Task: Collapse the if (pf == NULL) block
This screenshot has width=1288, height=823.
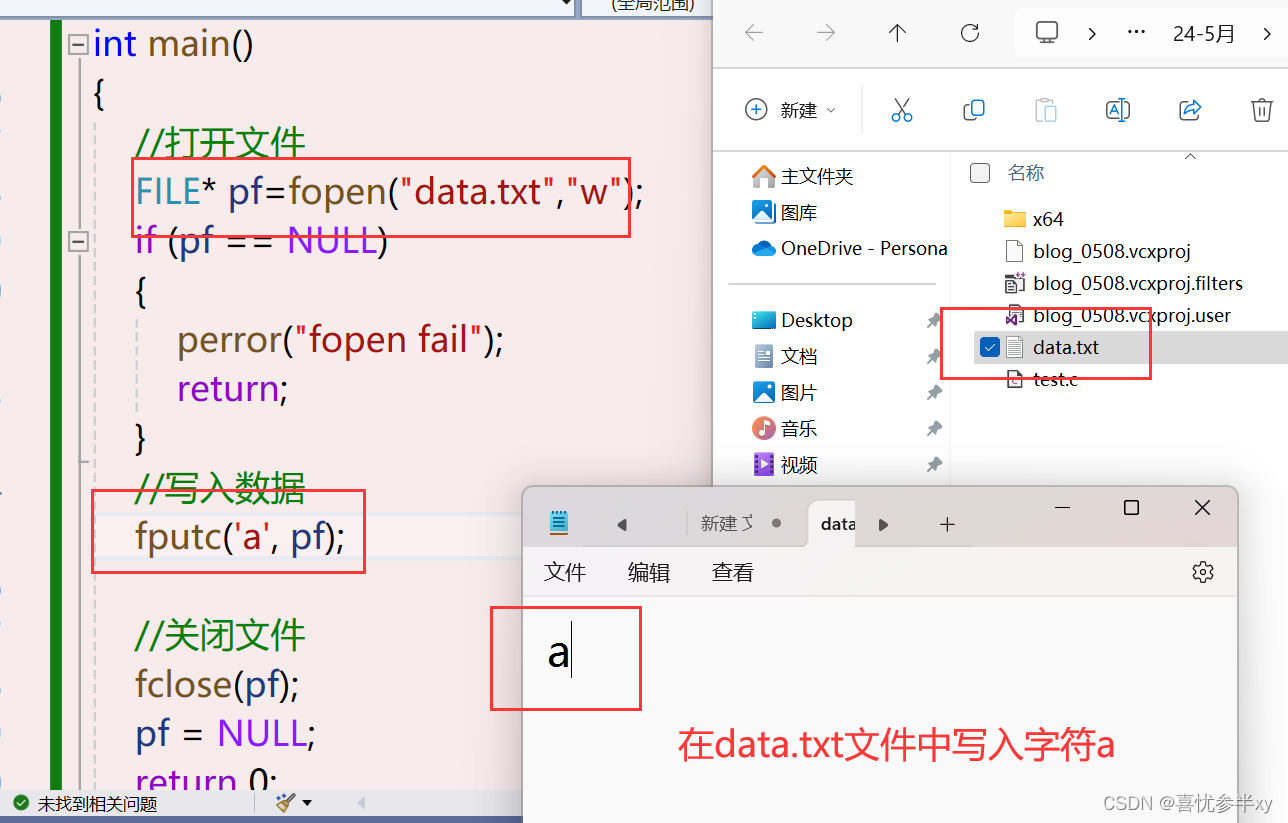Action: pos(77,241)
